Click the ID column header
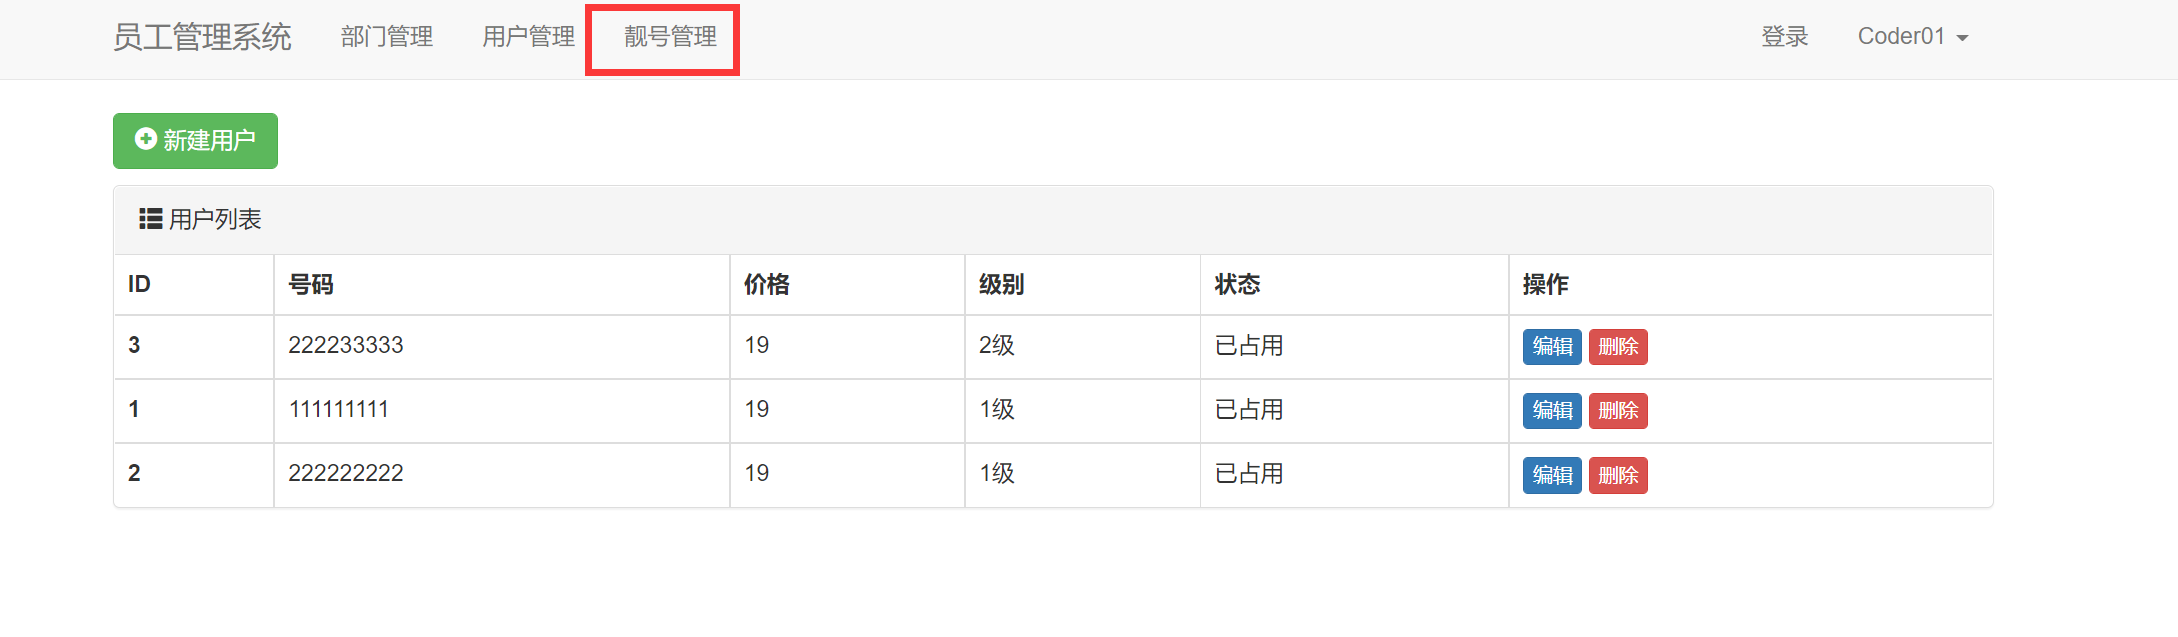This screenshot has height=637, width=2178. [138, 284]
